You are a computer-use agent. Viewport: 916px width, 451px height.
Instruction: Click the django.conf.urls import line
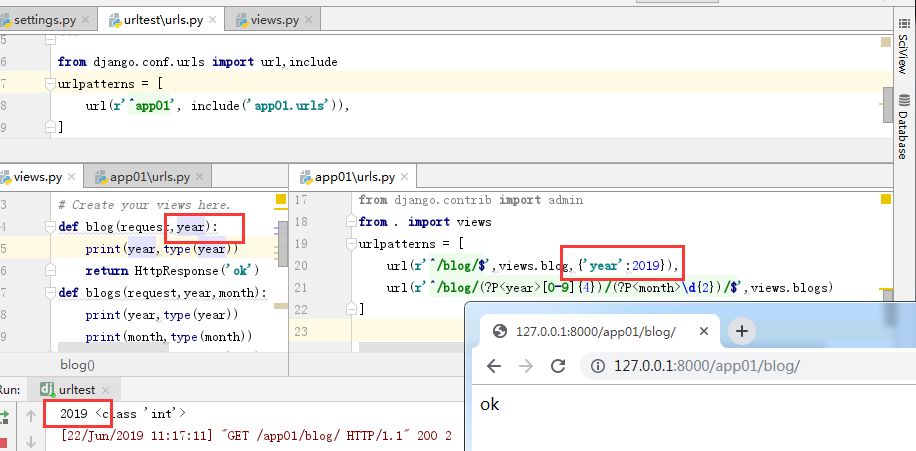(x=197, y=61)
